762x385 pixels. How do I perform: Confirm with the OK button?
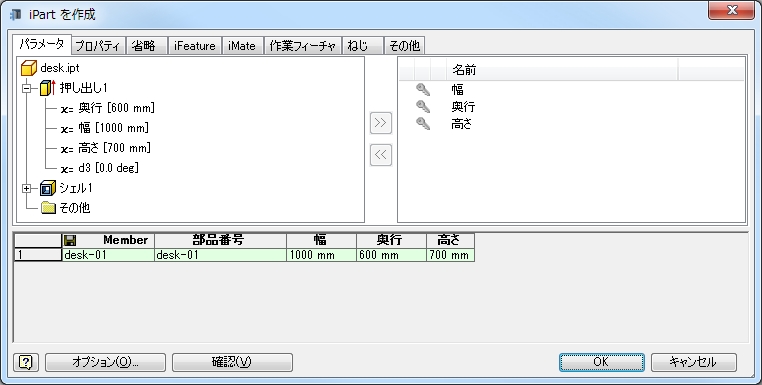pyautogui.click(x=602, y=362)
